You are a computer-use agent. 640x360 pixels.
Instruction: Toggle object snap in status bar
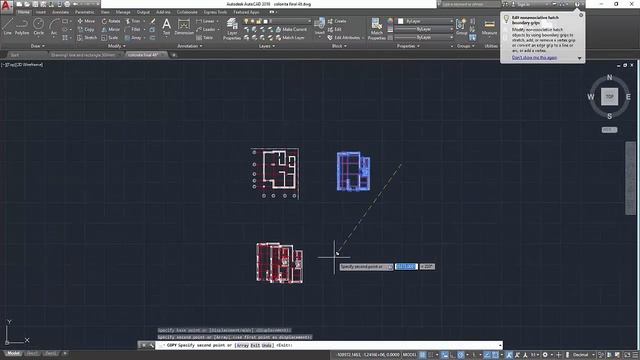(495, 355)
